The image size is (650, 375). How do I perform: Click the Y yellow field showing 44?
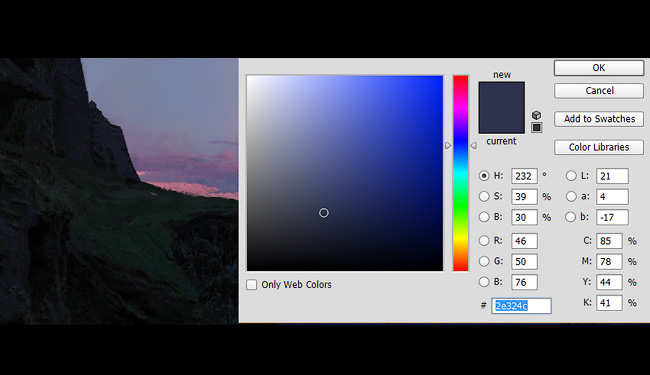[609, 282]
